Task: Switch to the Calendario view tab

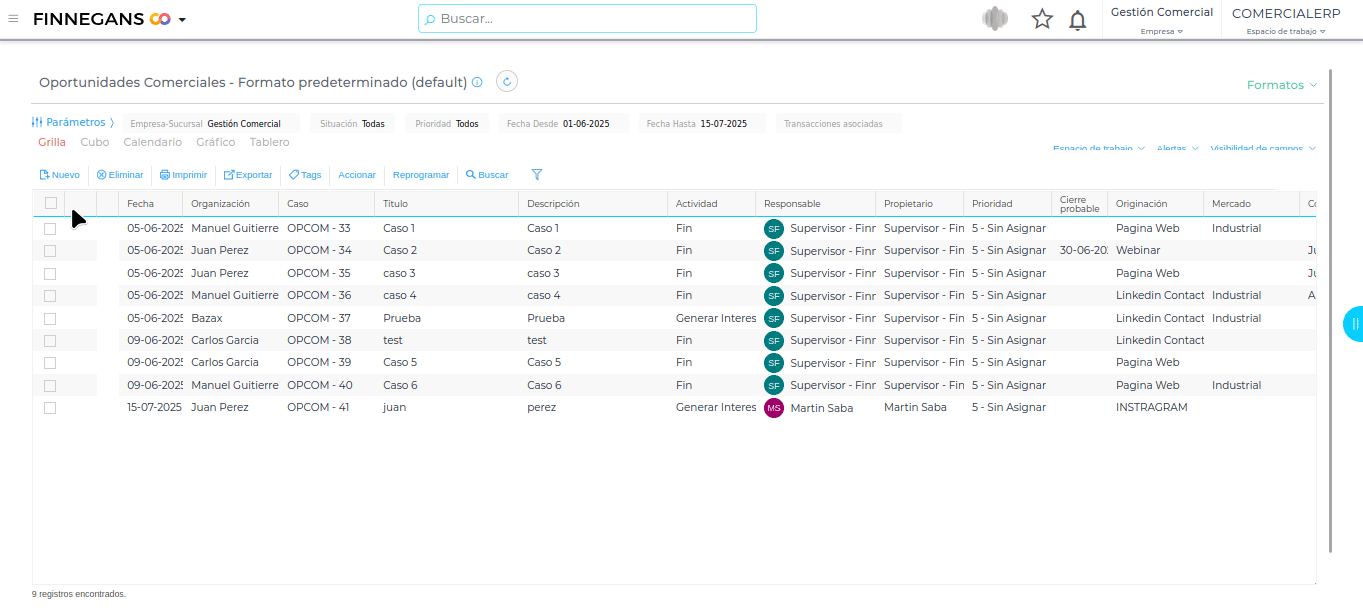Action: click(152, 143)
